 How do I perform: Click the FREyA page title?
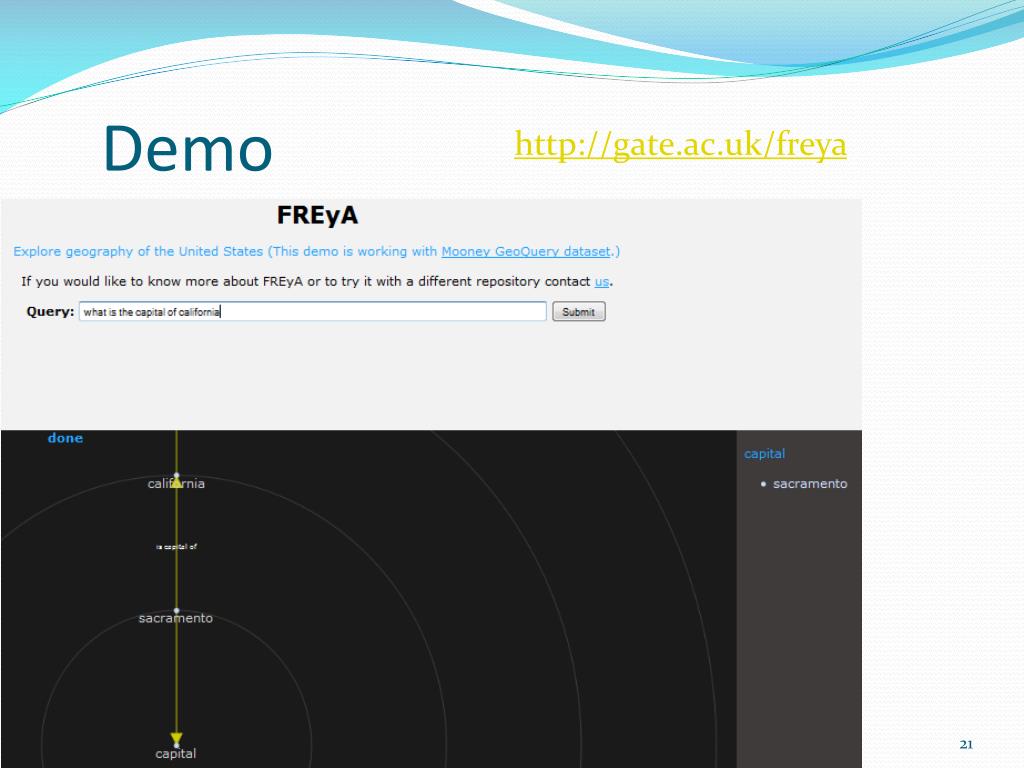coord(317,215)
